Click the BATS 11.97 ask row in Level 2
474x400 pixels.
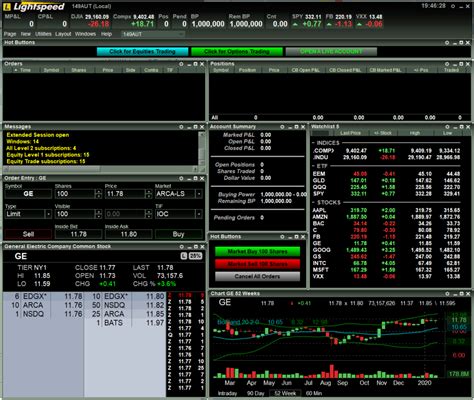(x=125, y=323)
